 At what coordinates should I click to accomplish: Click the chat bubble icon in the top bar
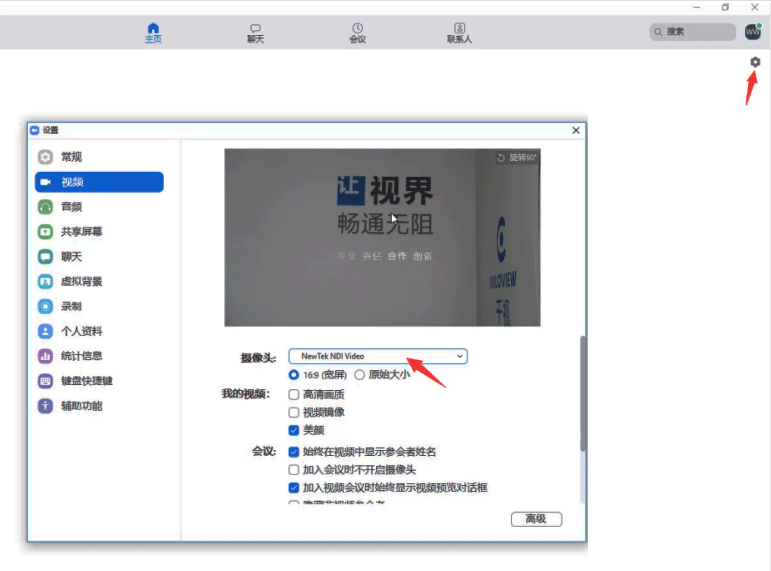[255, 28]
